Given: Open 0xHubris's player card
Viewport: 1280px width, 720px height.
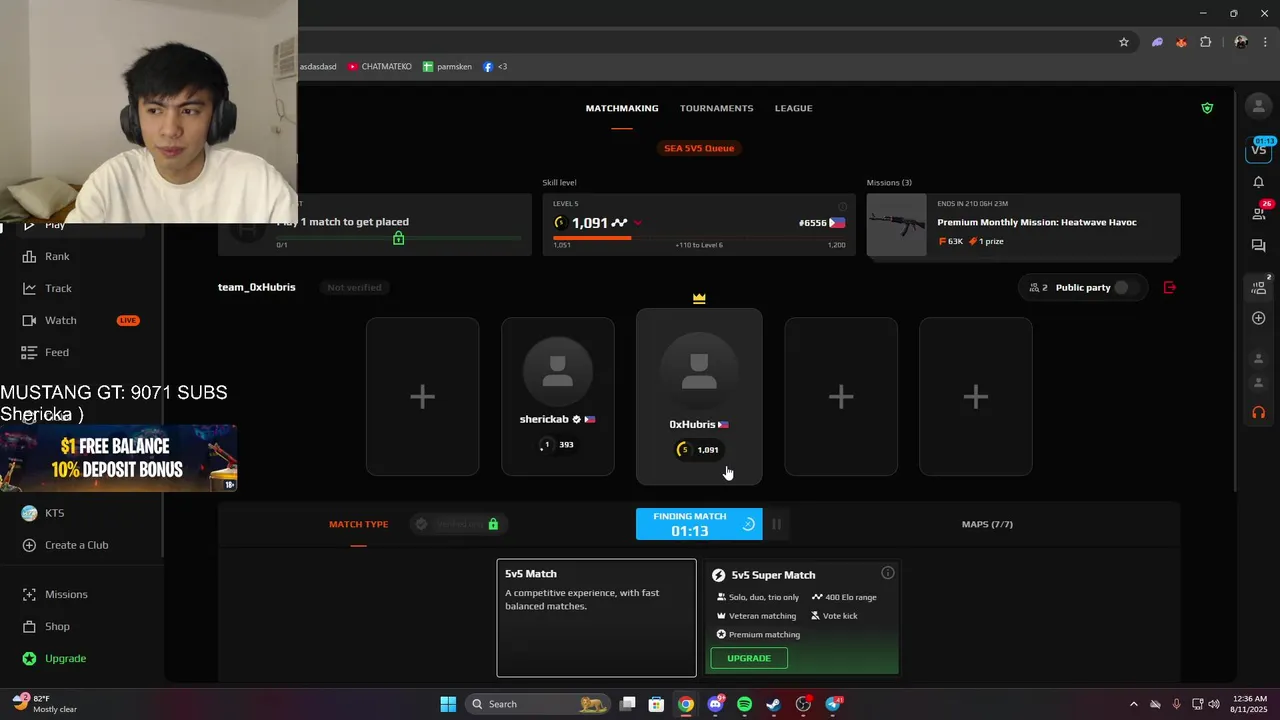Looking at the screenshot, I should tap(699, 397).
